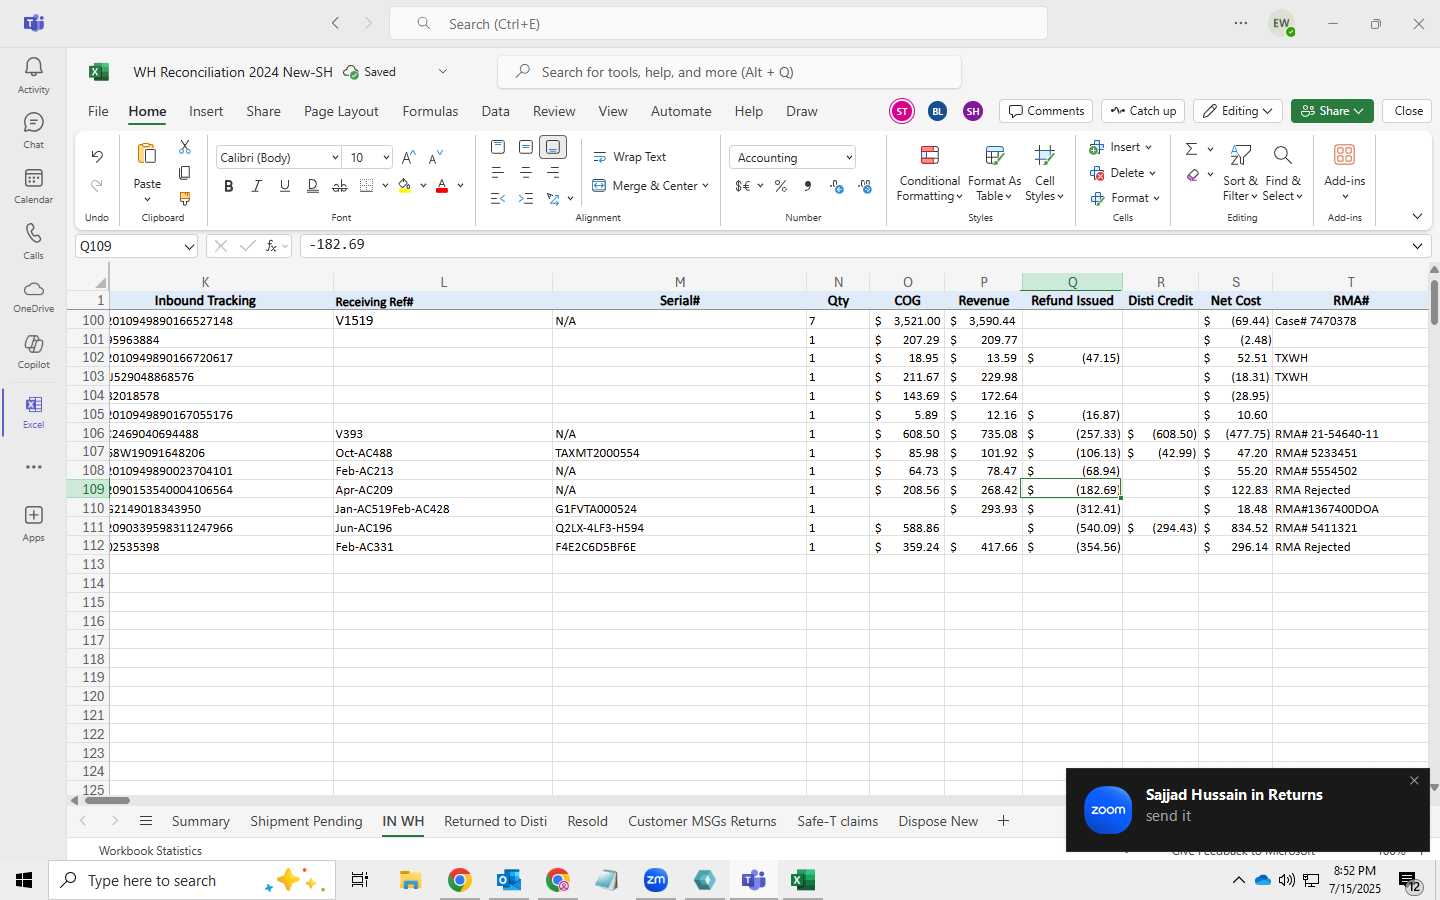The image size is (1440, 900).
Task: Open the Activity feed in Teams sidebar
Action: [33, 75]
